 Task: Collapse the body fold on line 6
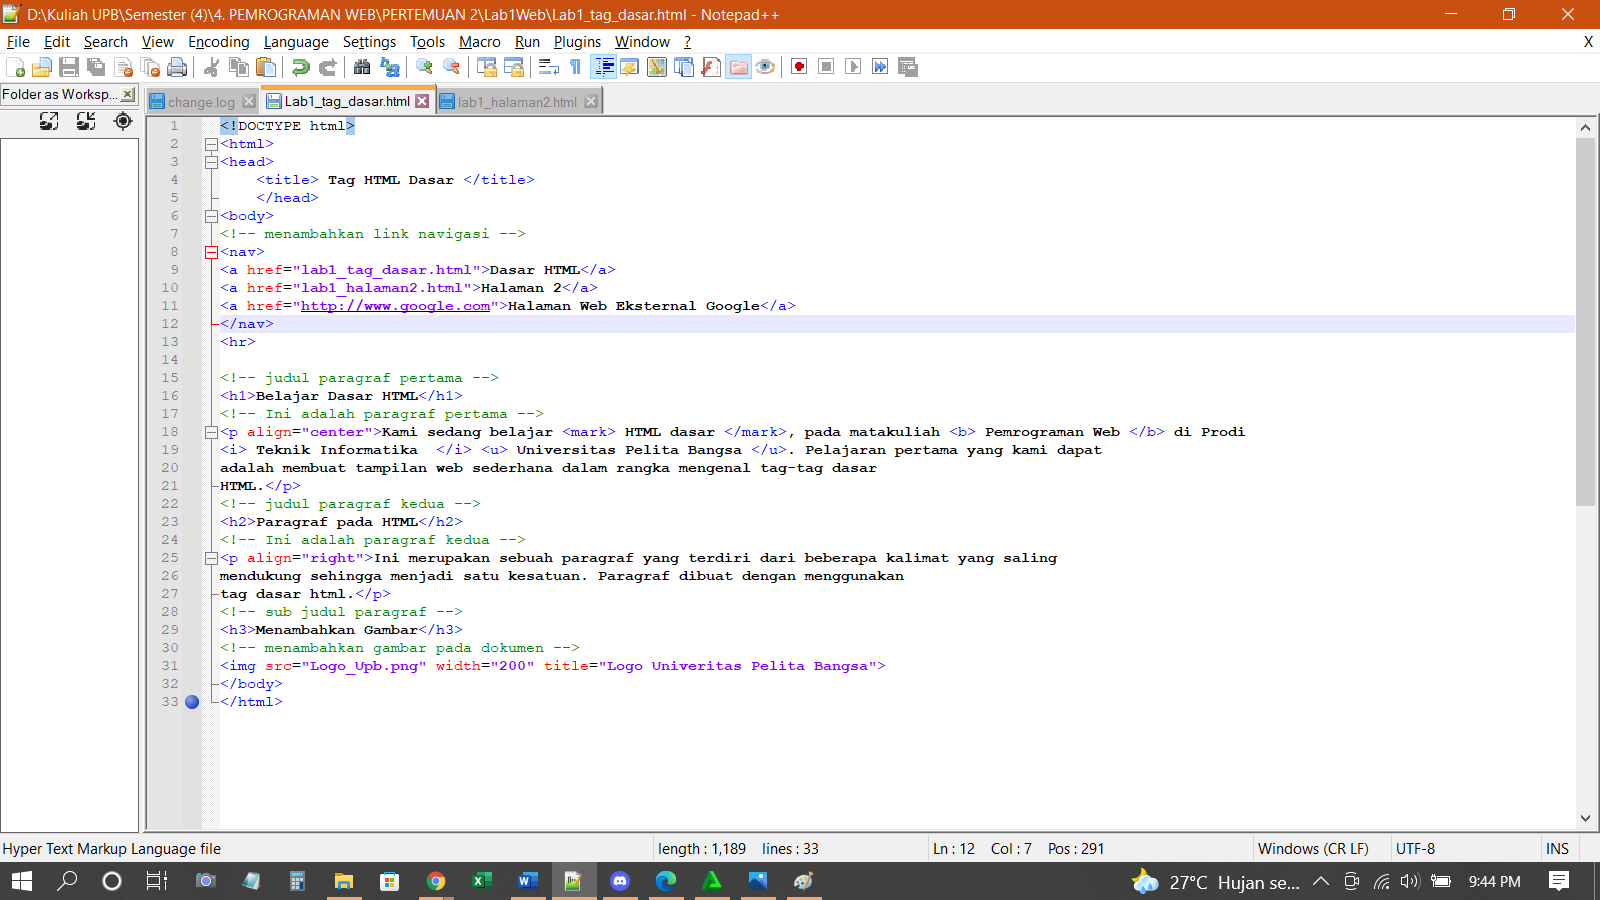(x=211, y=216)
